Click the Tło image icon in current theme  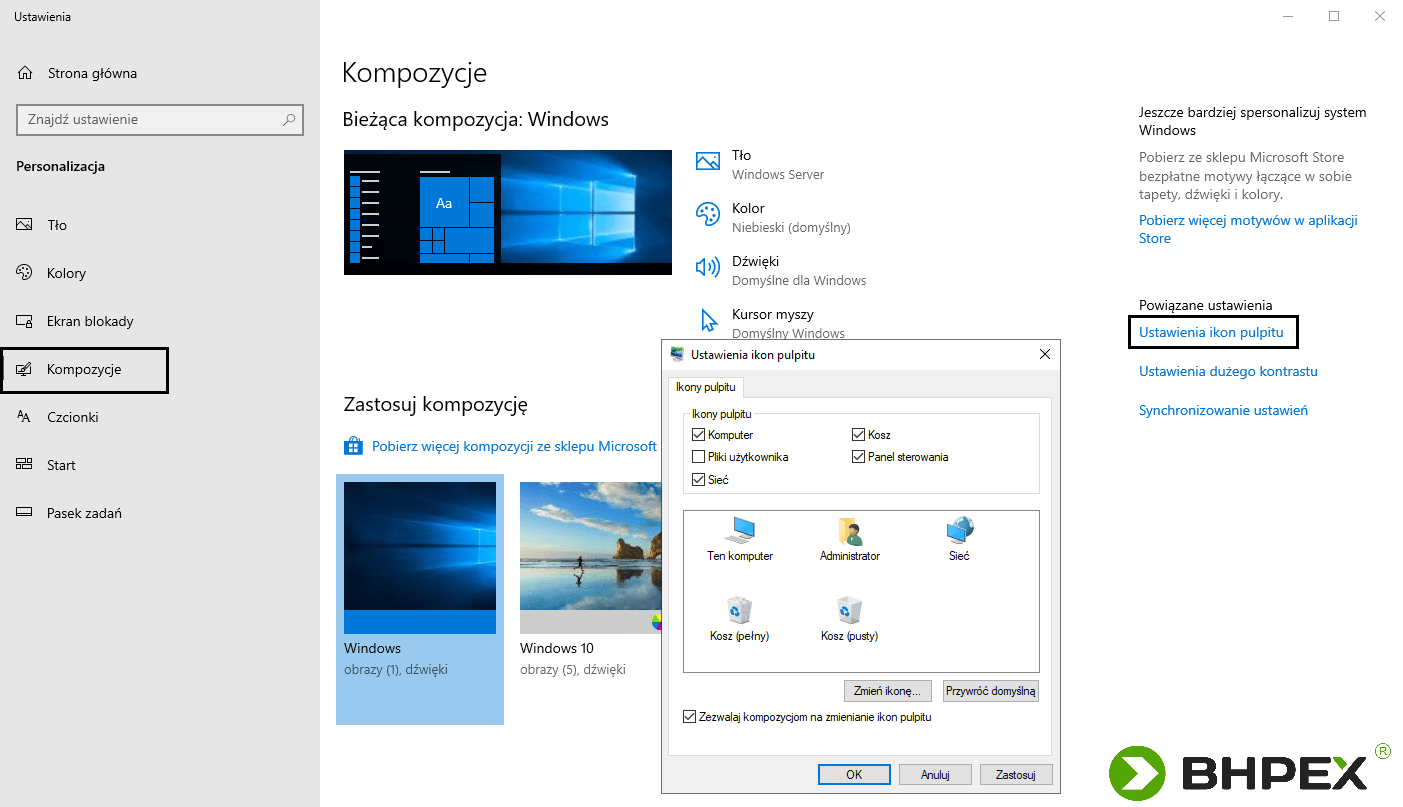tap(708, 161)
